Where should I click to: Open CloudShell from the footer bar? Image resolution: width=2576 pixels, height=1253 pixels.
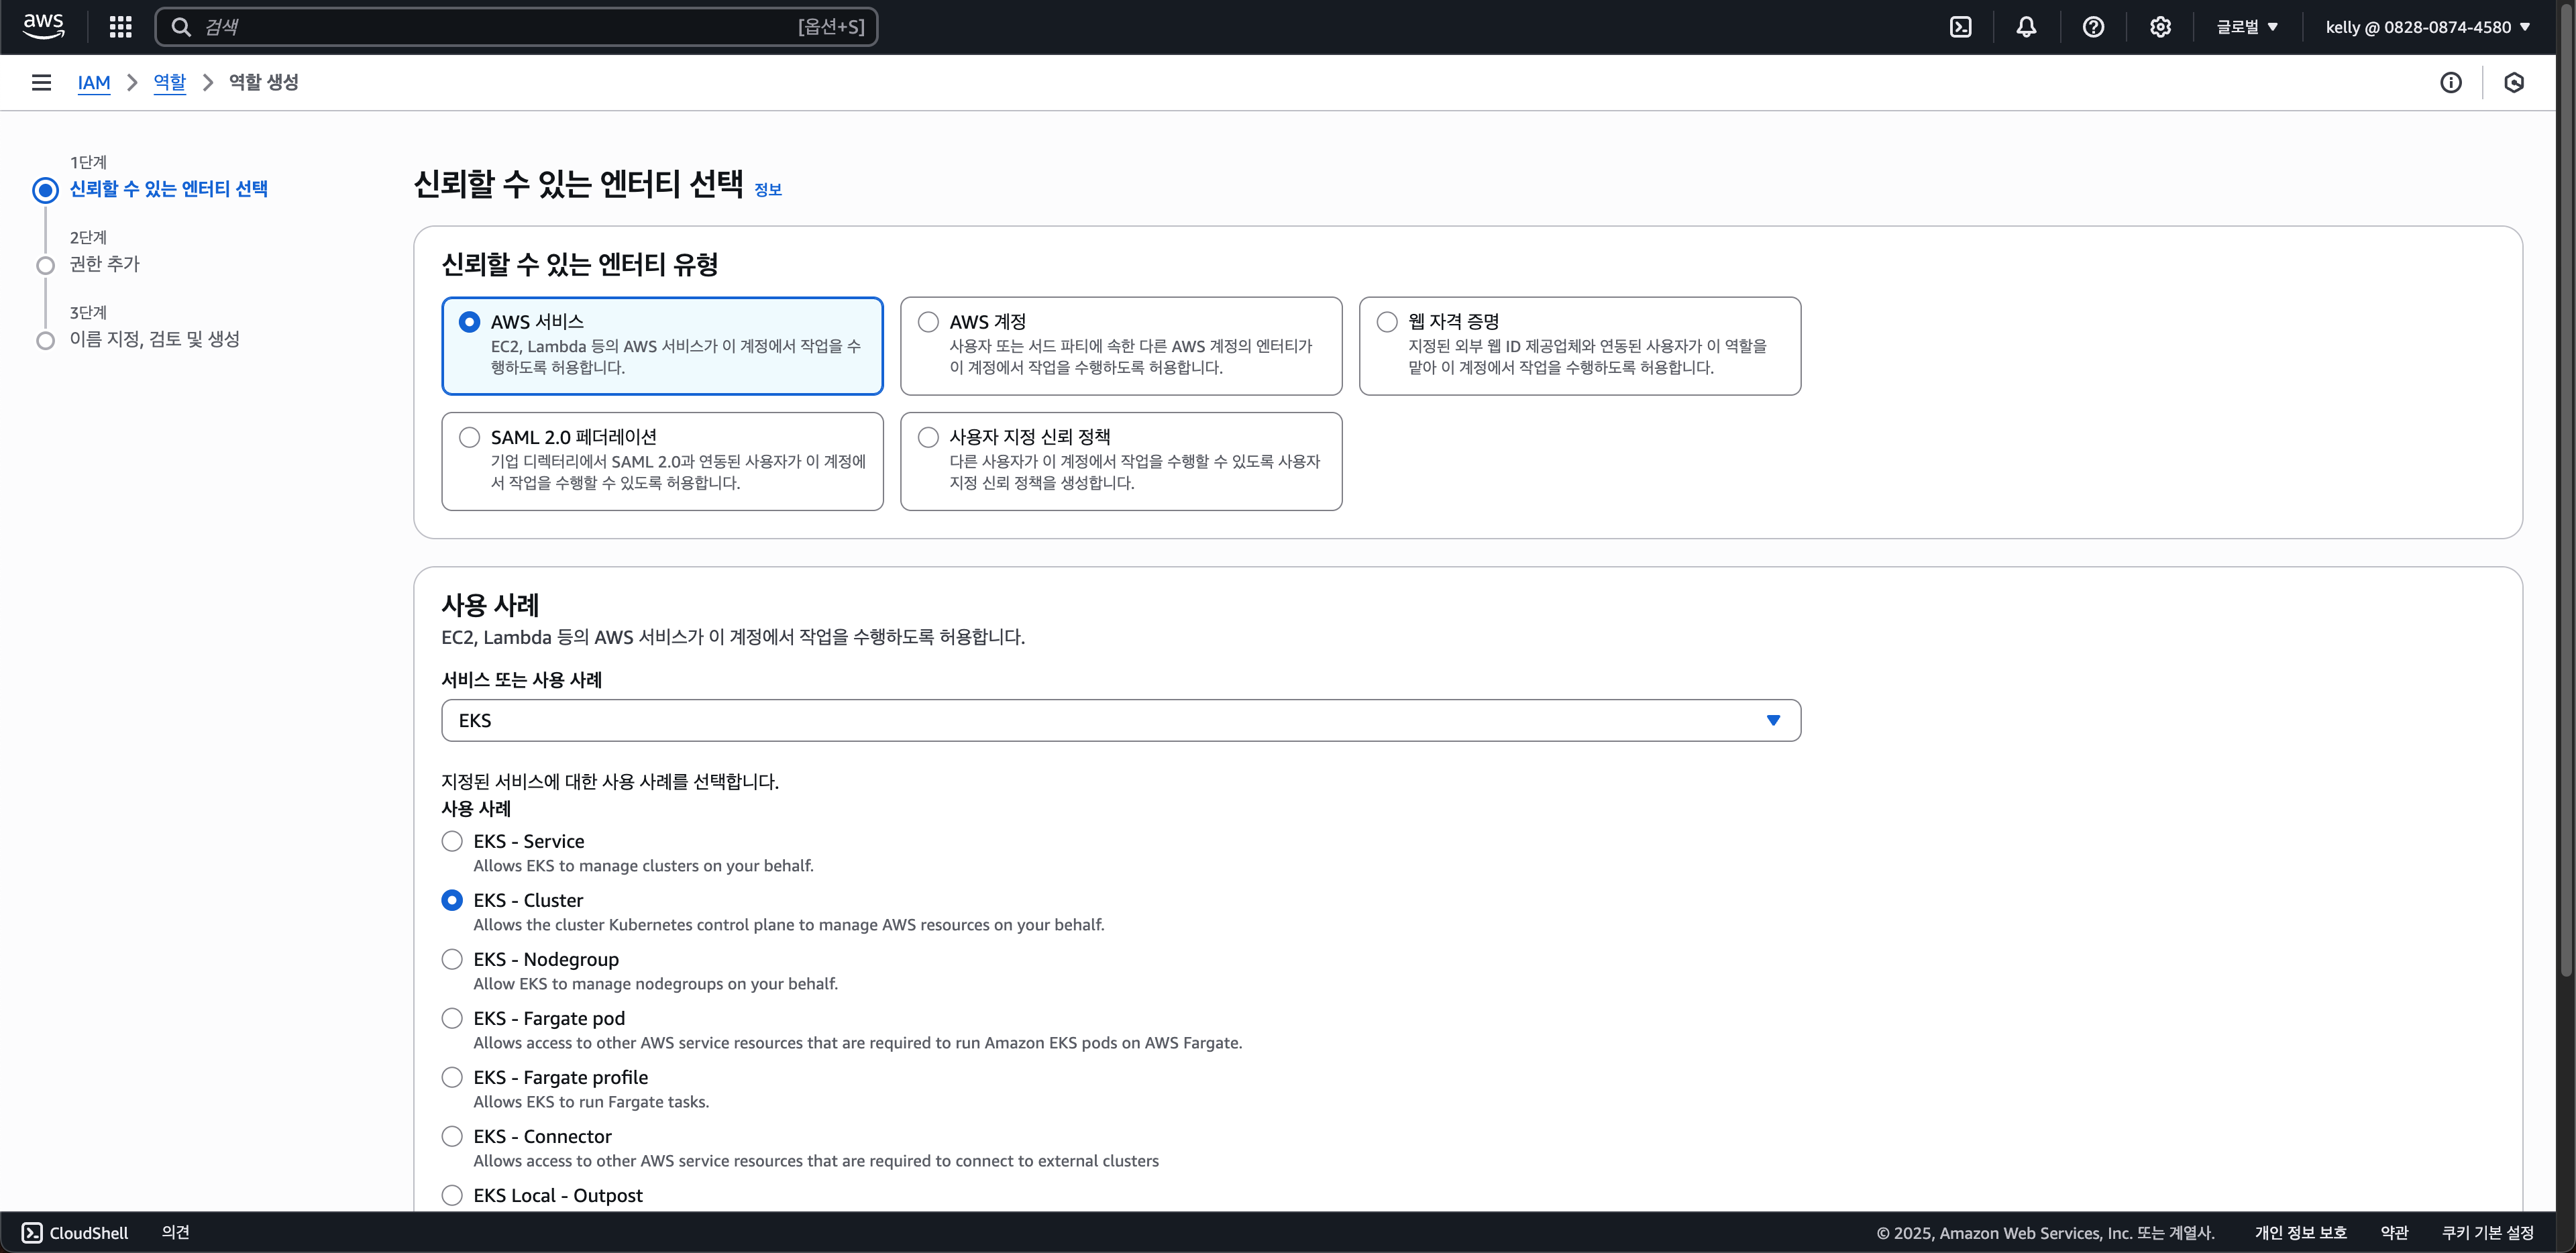(75, 1232)
